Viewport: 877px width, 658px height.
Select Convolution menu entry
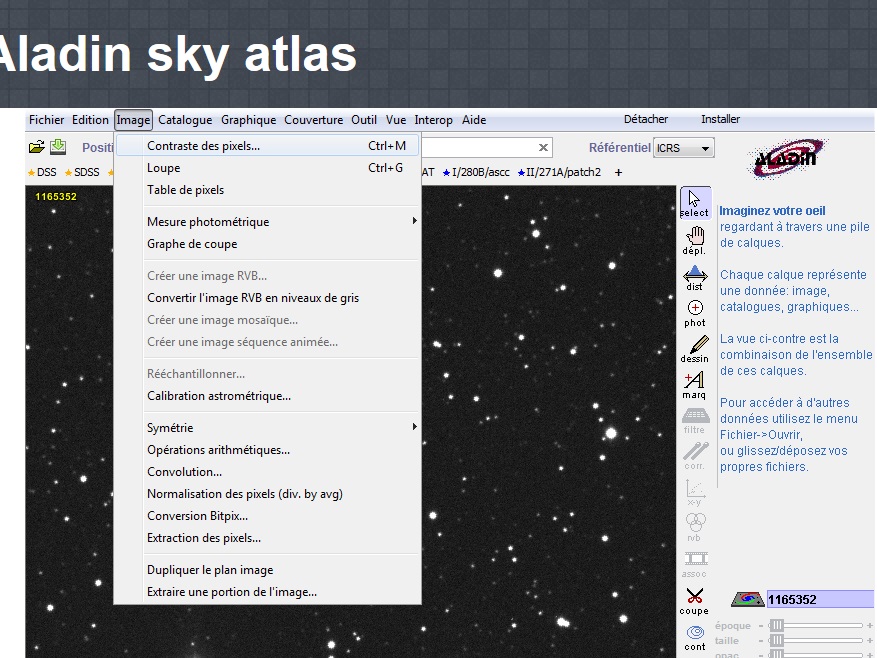click(x=267, y=472)
